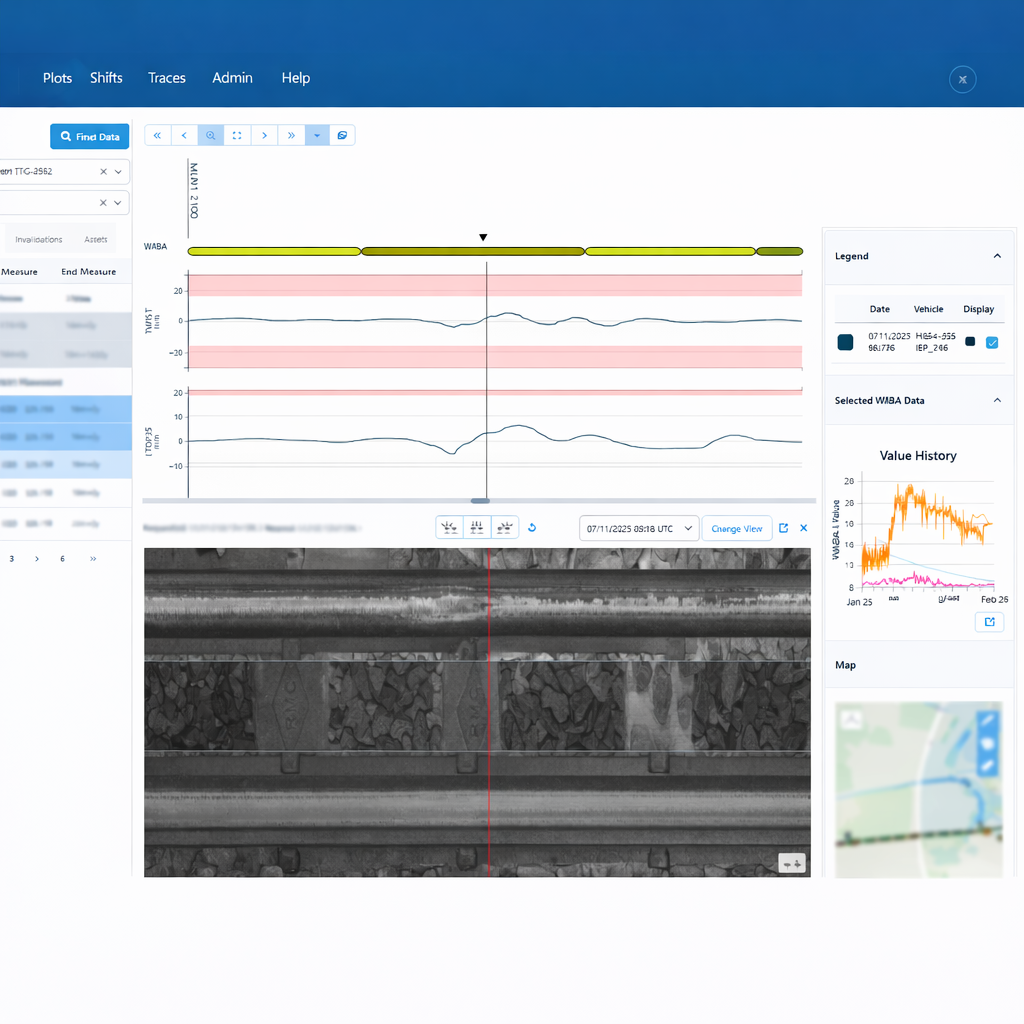Collapse the Selected WABA Data panel
1024x1024 pixels.
pos(997,400)
